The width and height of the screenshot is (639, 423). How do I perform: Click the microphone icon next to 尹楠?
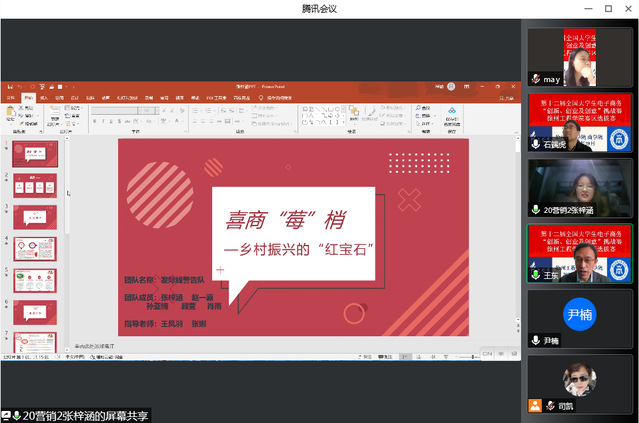[536, 341]
